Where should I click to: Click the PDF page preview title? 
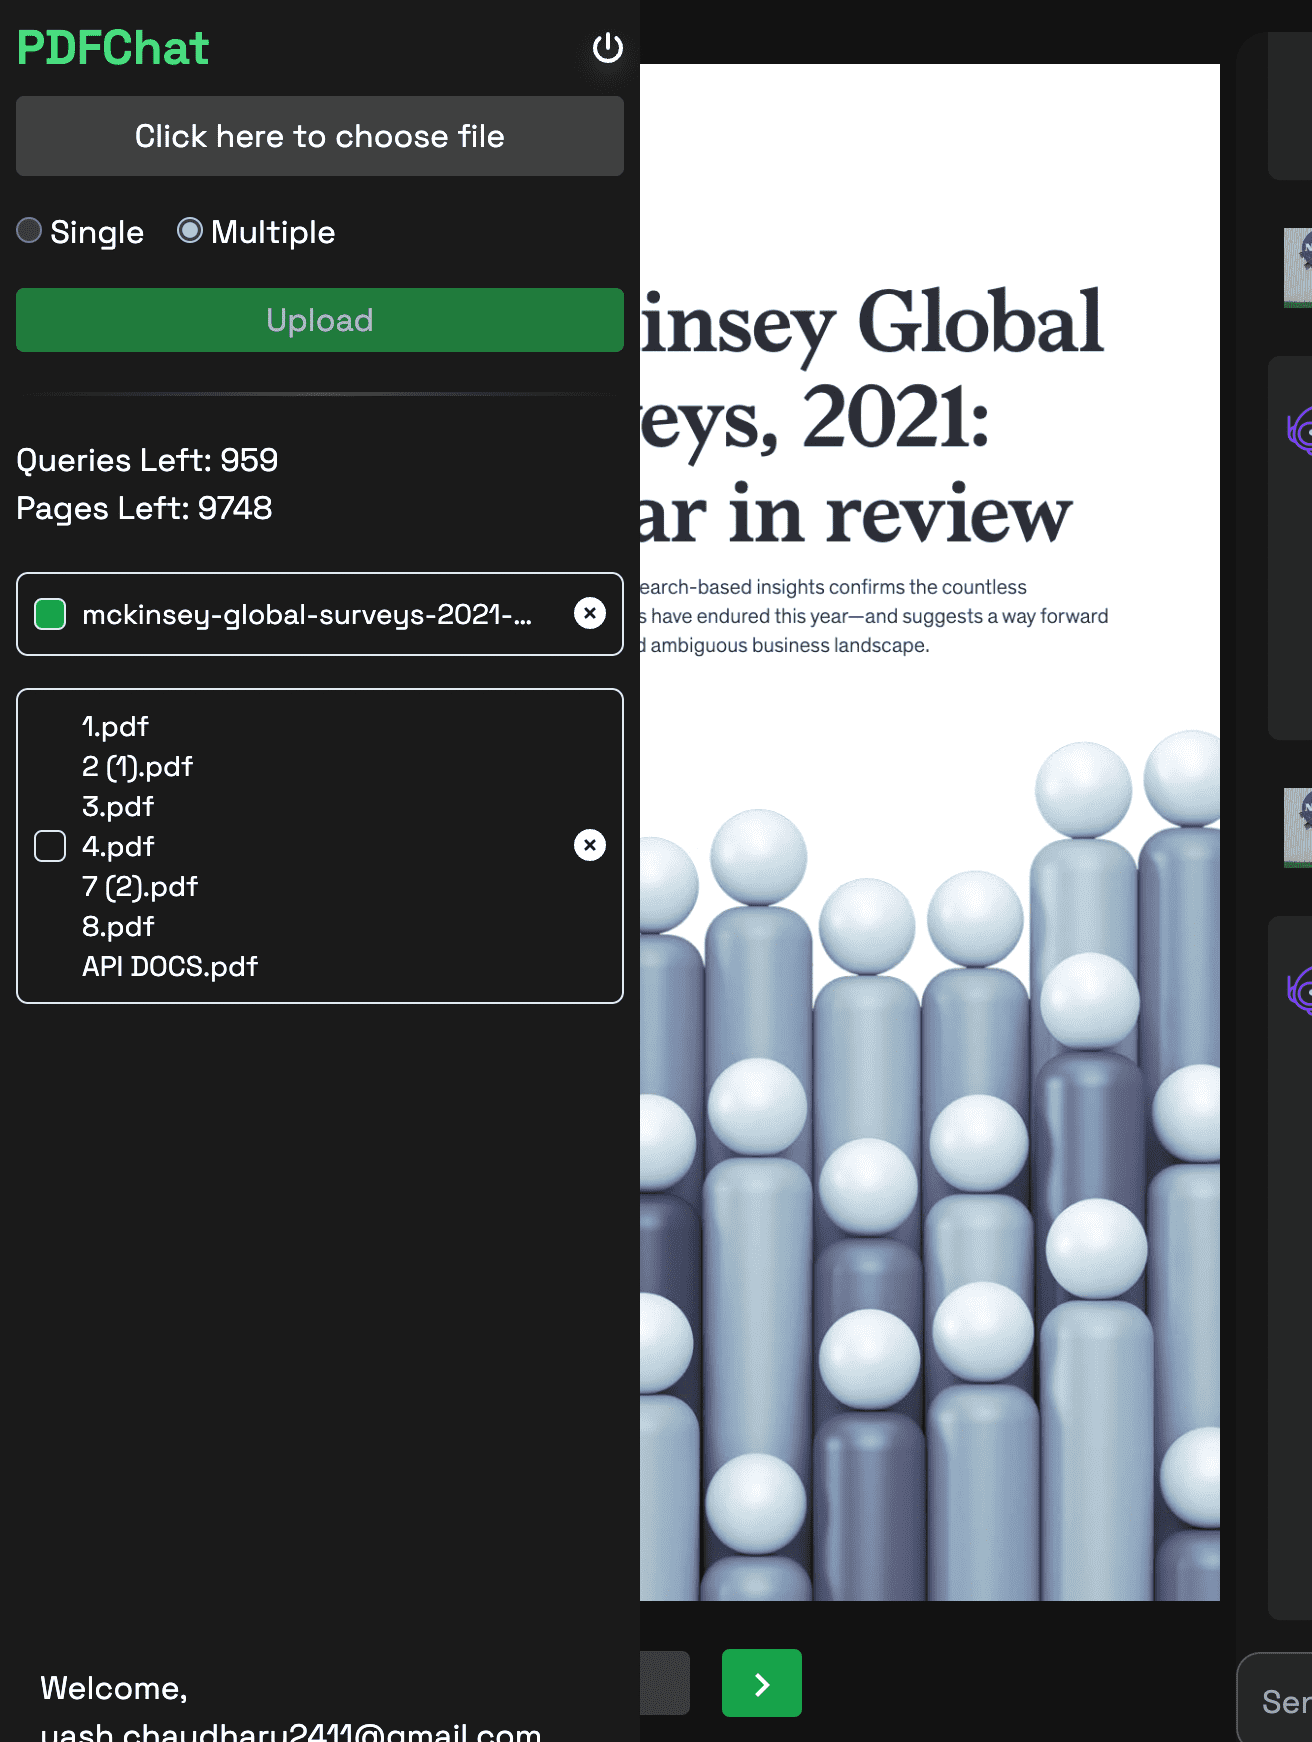pos(872,417)
